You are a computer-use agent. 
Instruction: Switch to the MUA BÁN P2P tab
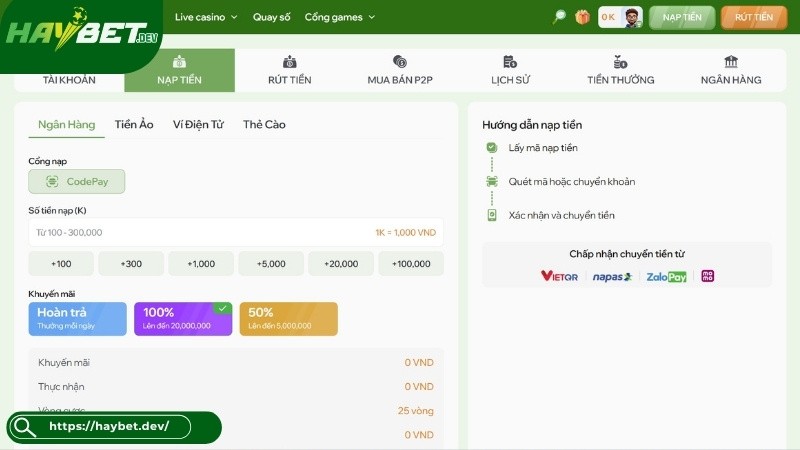click(400, 70)
